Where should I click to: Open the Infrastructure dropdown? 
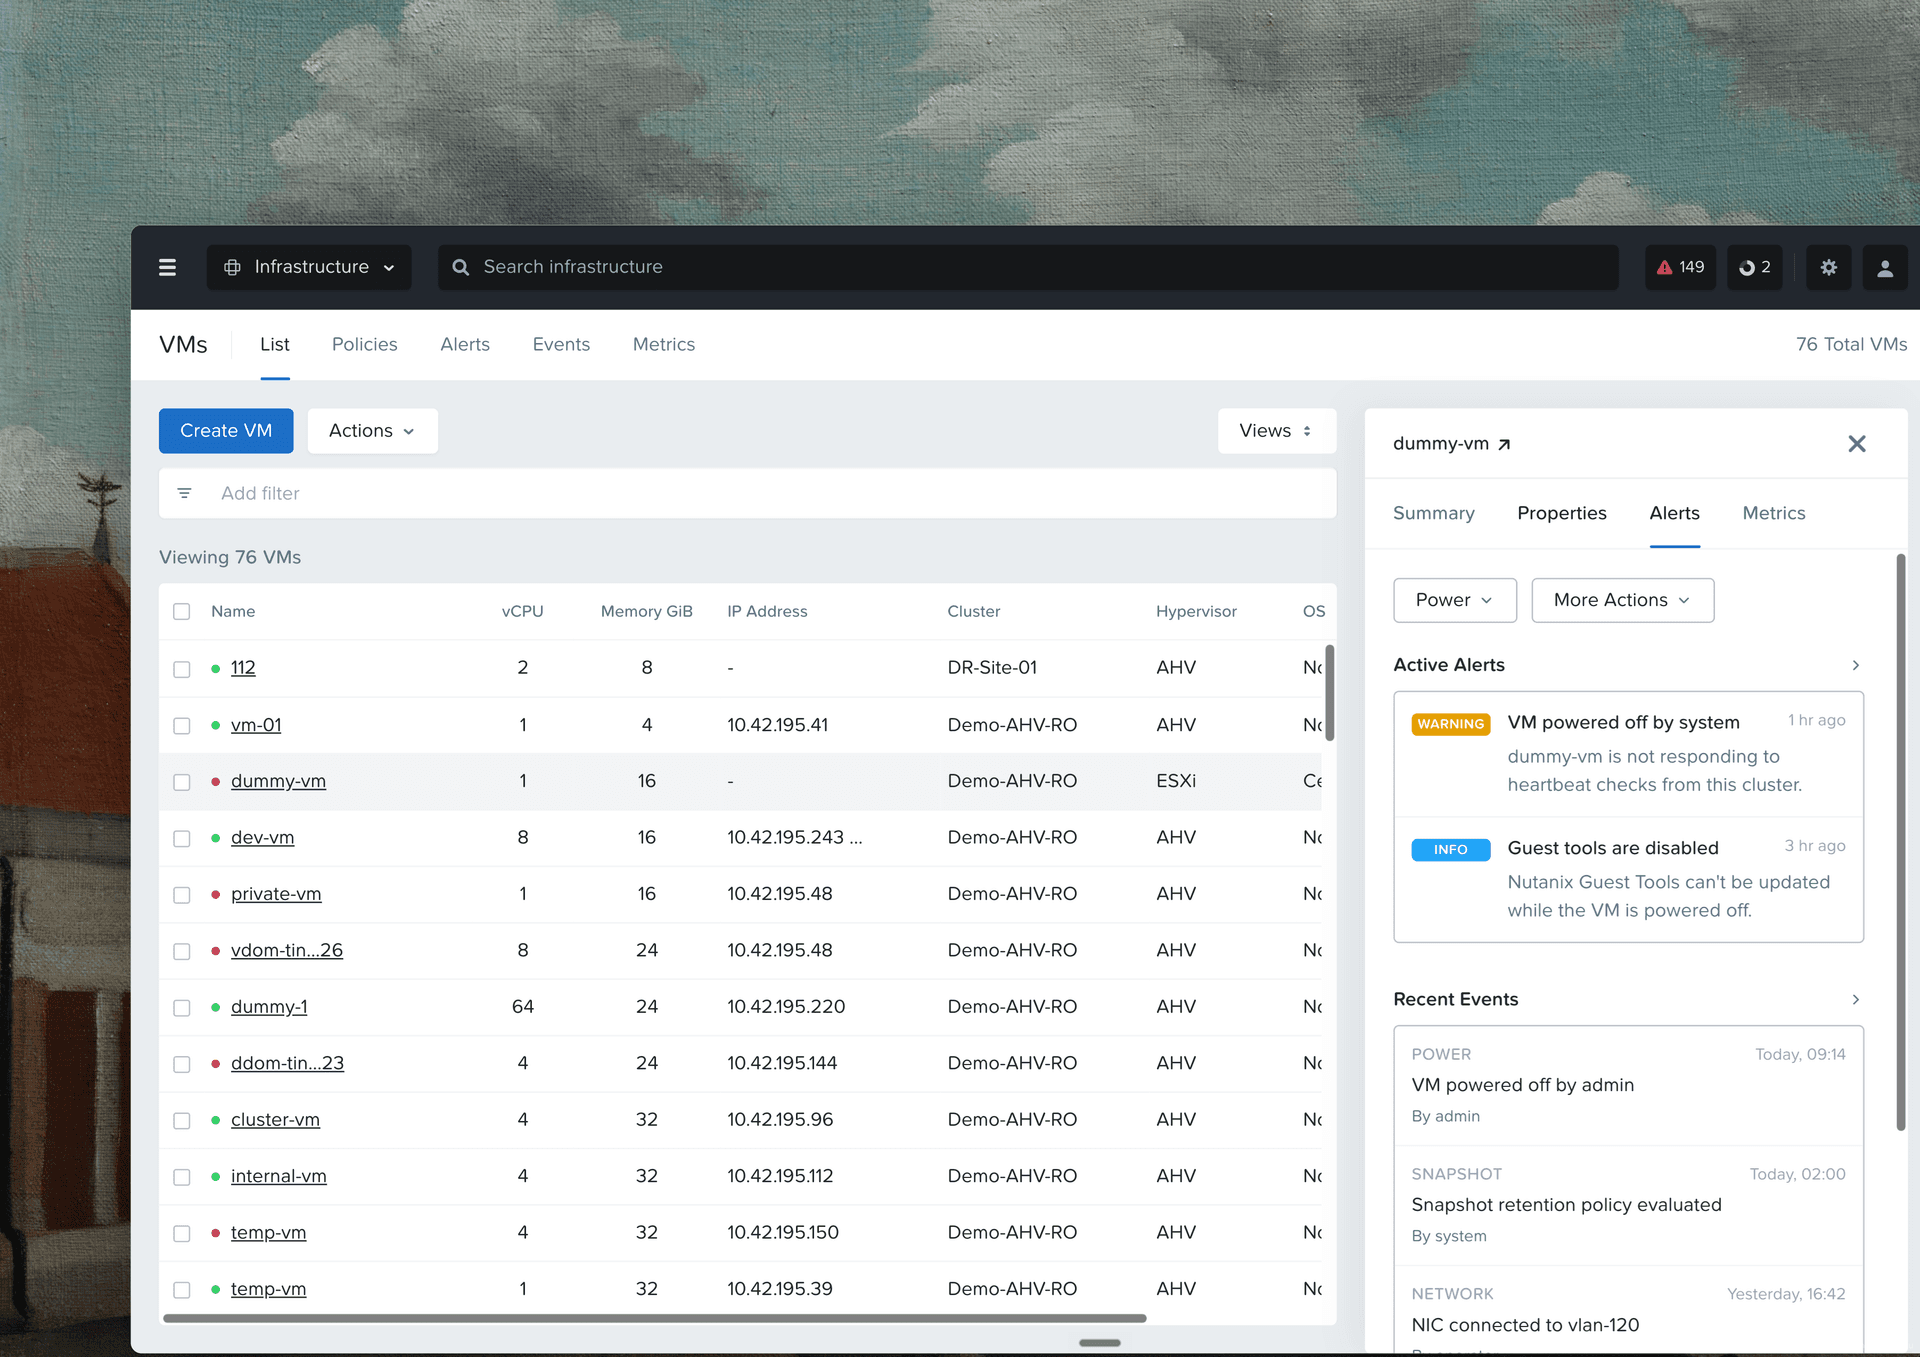point(309,267)
